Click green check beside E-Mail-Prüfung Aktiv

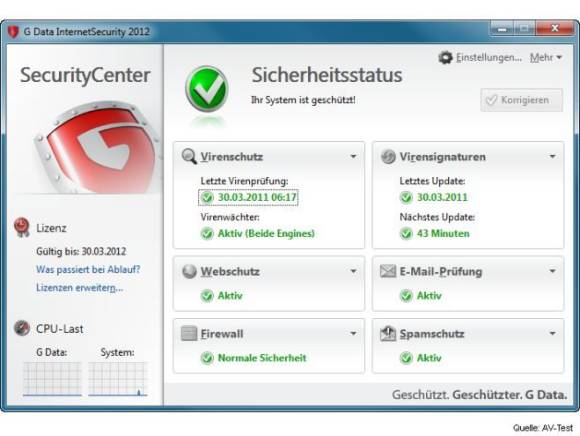406,295
